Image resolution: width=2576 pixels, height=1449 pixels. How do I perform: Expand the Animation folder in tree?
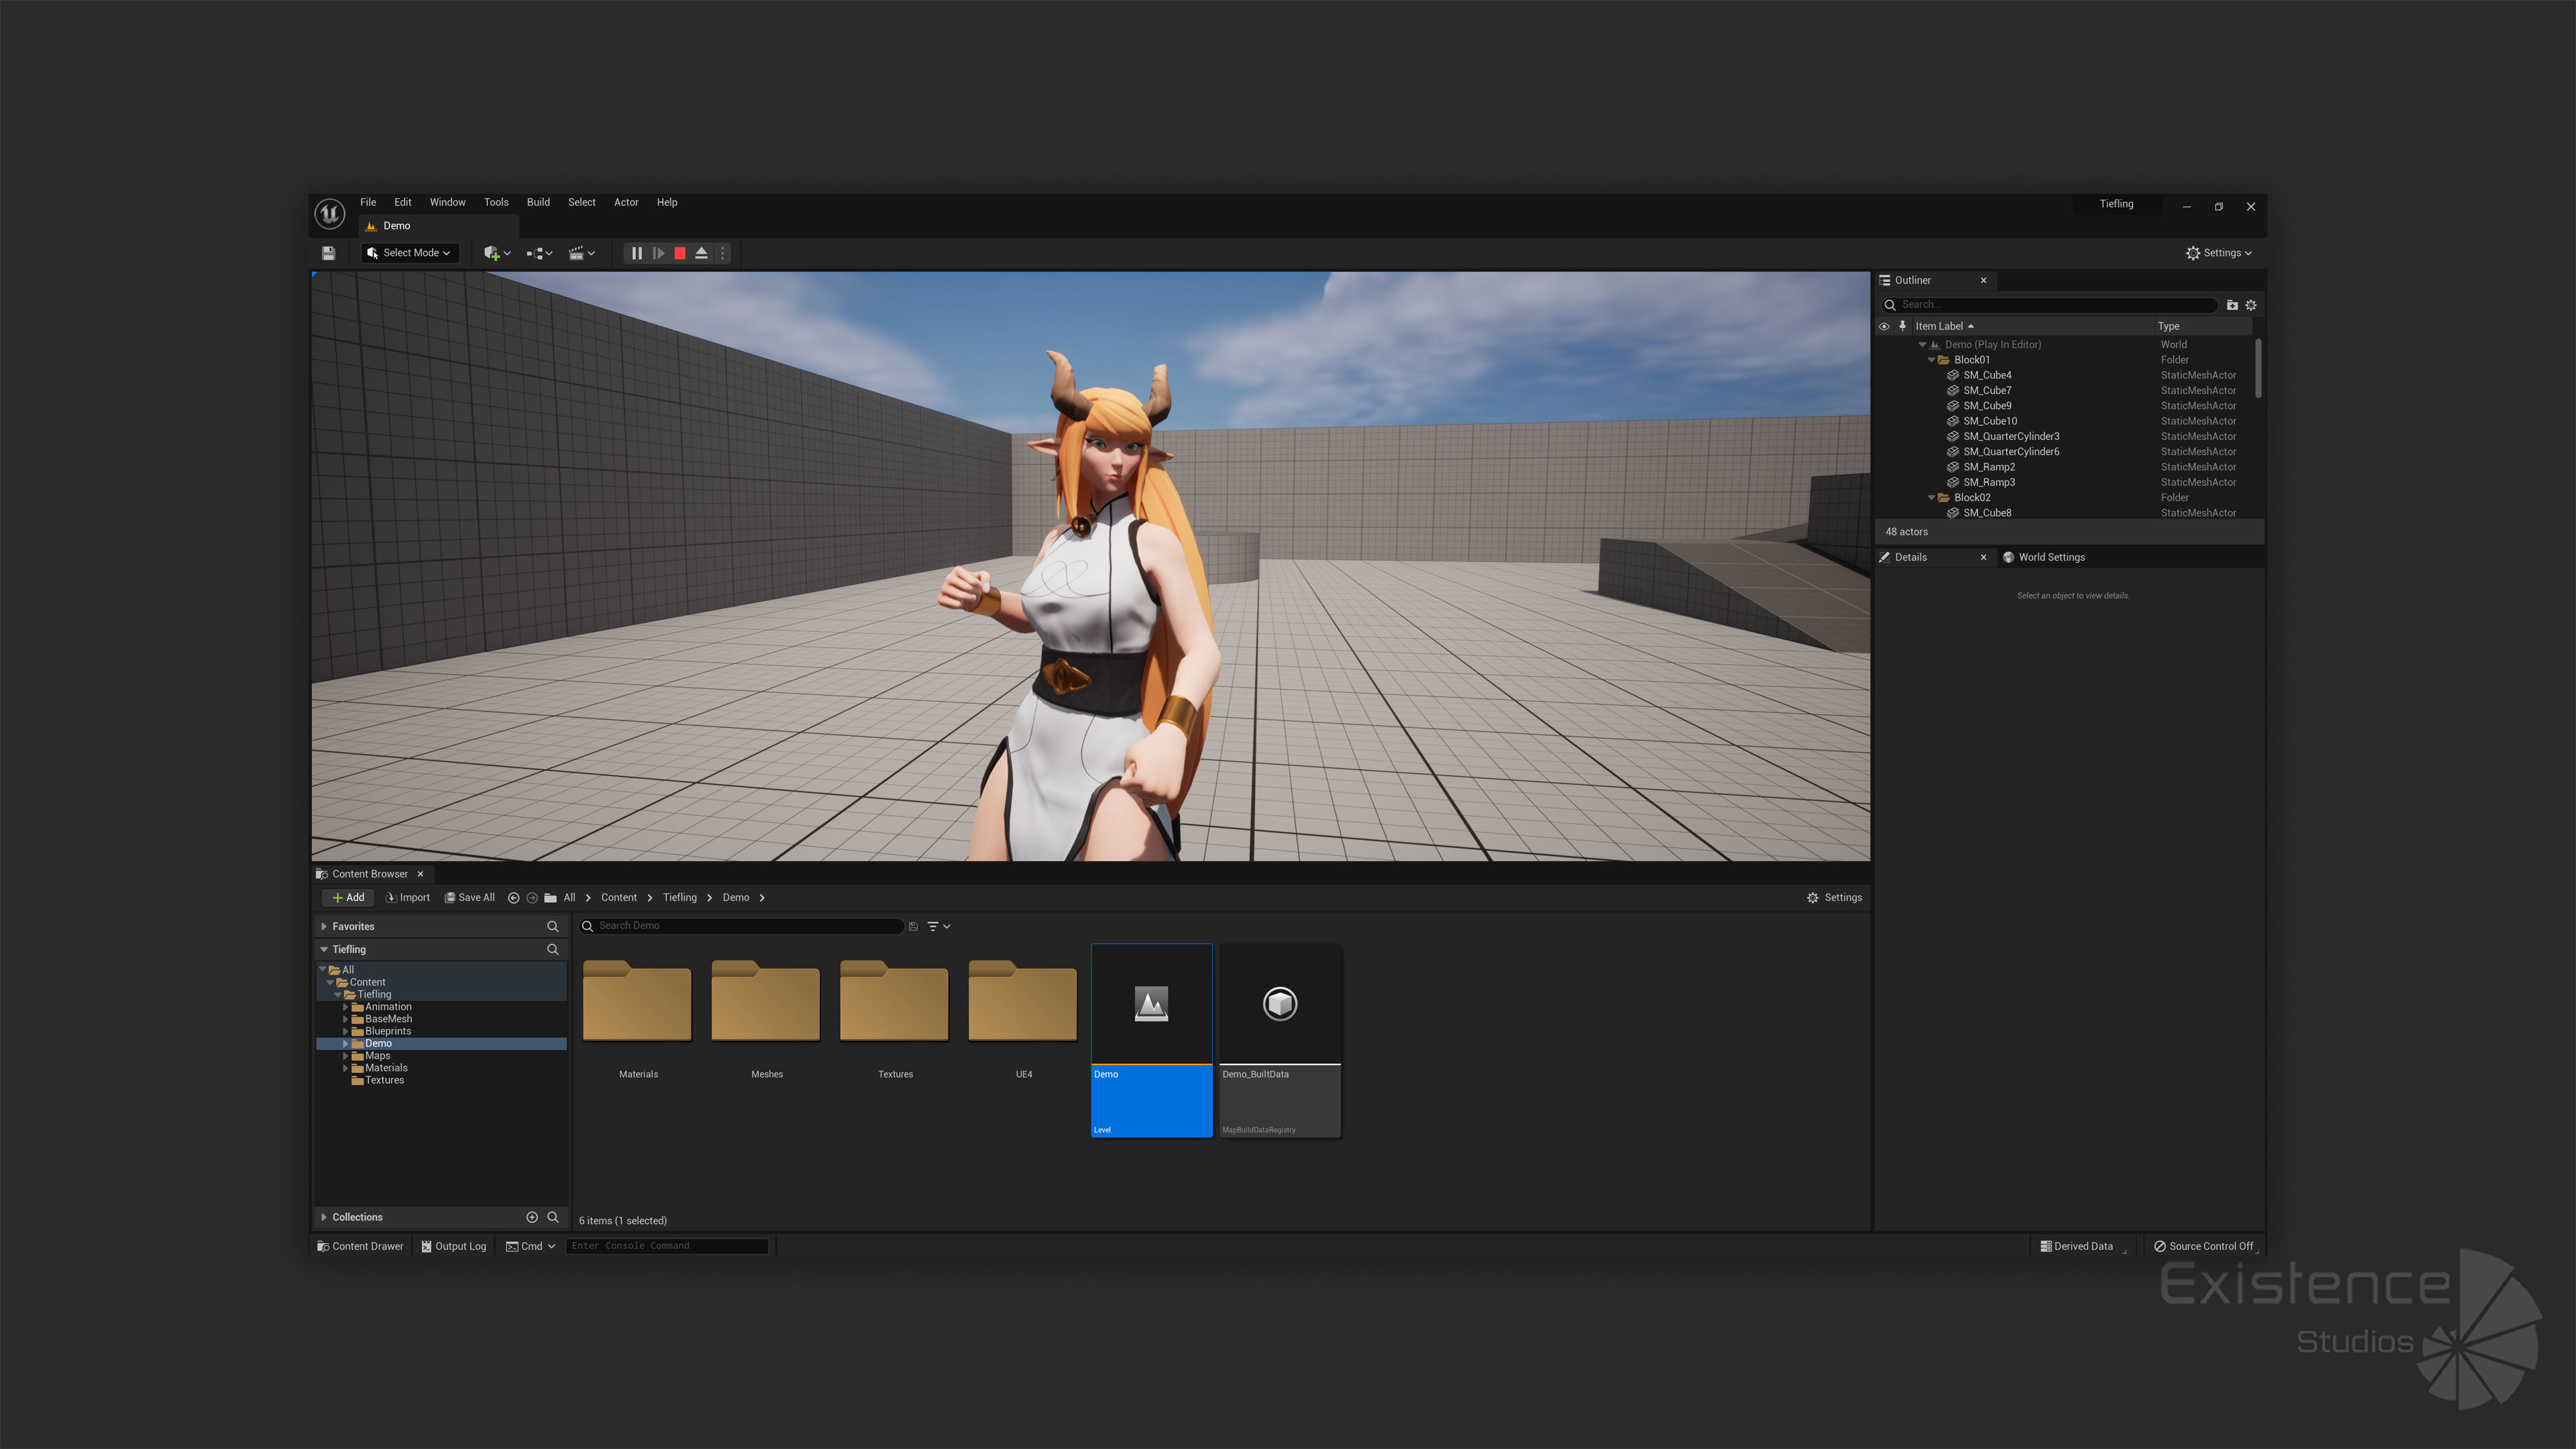[x=346, y=1007]
